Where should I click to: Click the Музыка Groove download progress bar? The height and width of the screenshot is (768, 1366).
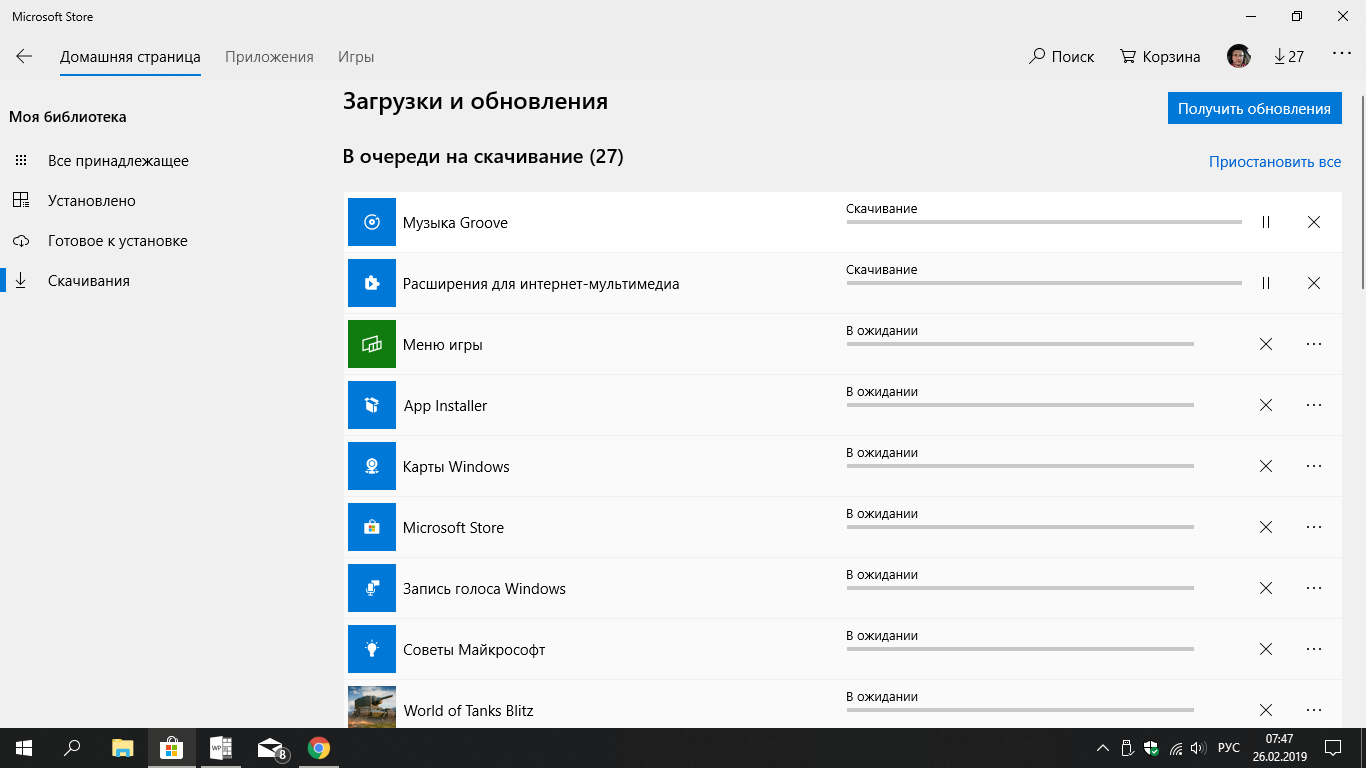pyautogui.click(x=1044, y=222)
